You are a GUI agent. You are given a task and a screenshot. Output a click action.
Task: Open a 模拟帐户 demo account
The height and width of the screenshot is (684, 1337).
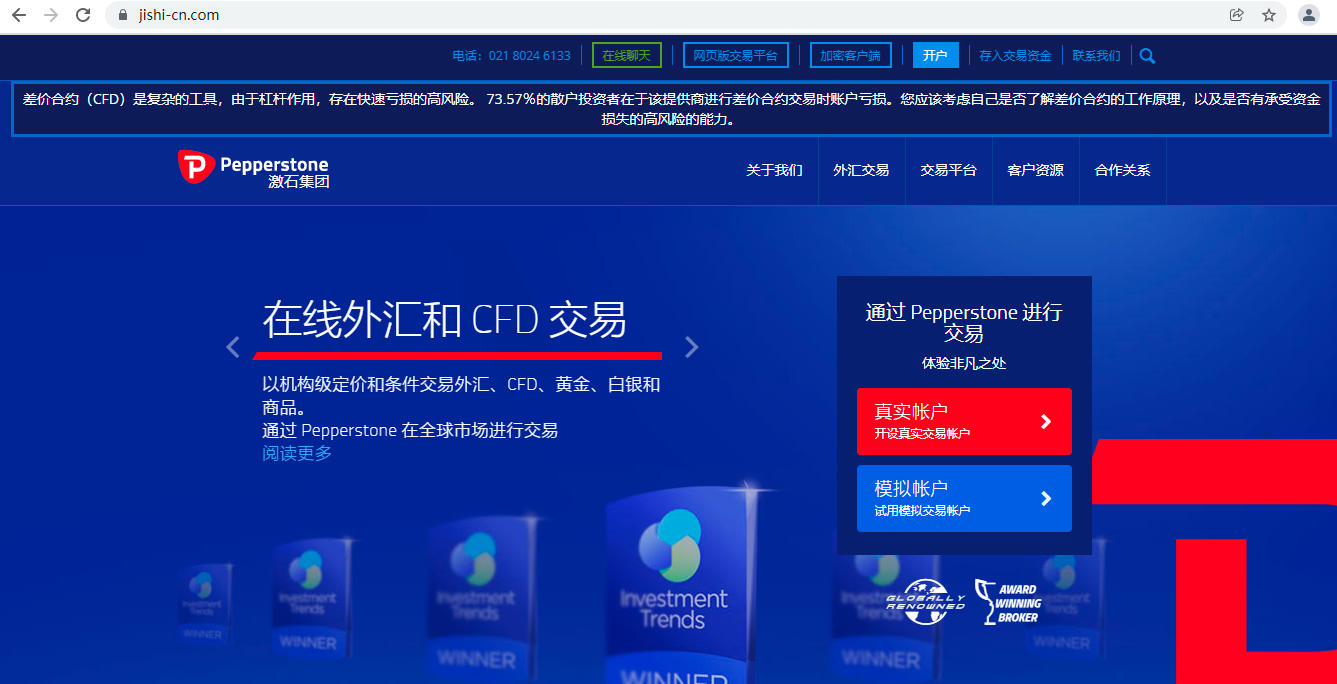(x=964, y=498)
